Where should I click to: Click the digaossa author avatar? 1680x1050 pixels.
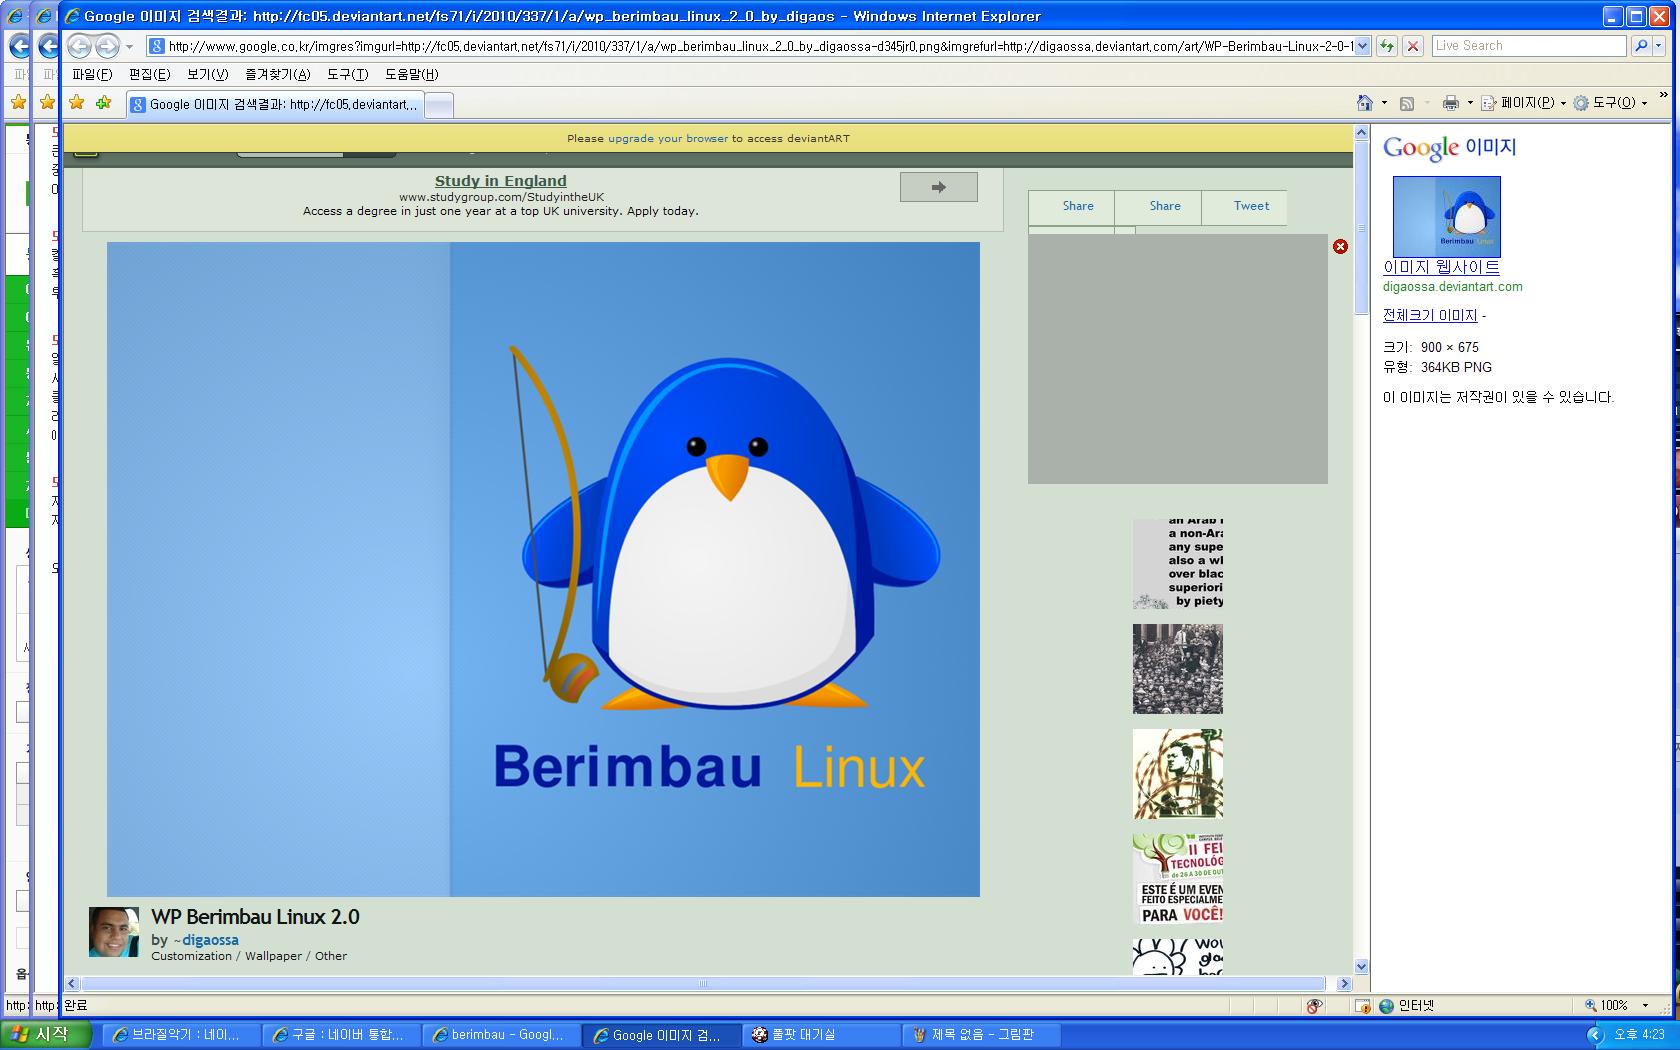coord(114,932)
